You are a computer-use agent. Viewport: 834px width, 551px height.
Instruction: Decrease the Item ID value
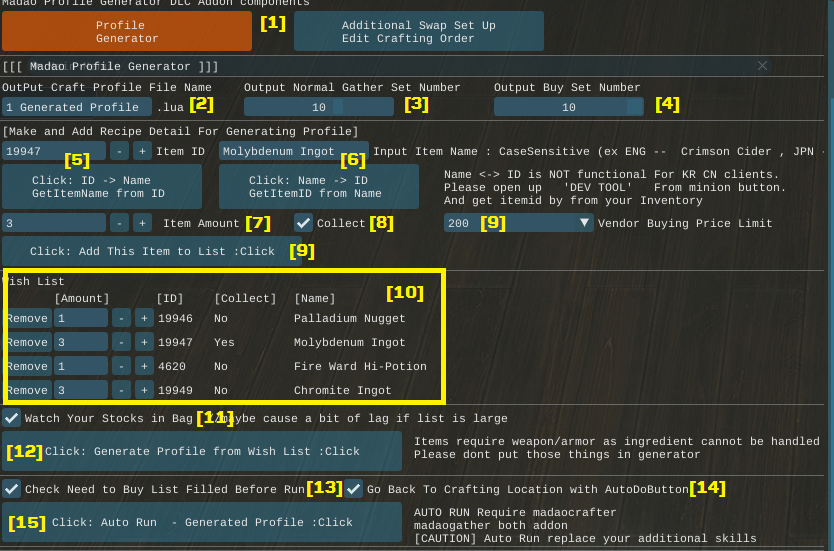(119, 151)
